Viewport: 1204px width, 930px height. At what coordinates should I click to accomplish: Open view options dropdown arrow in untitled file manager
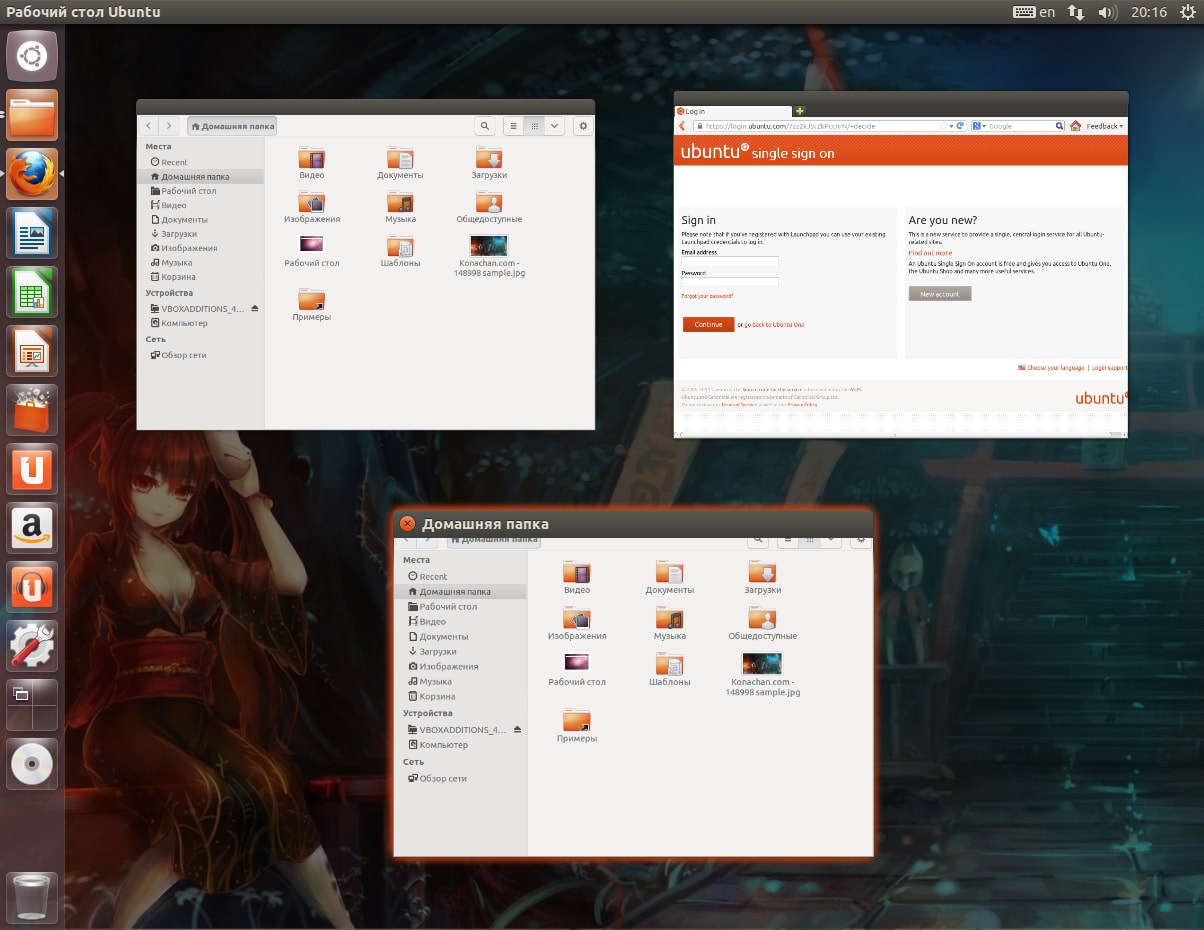[x=554, y=126]
